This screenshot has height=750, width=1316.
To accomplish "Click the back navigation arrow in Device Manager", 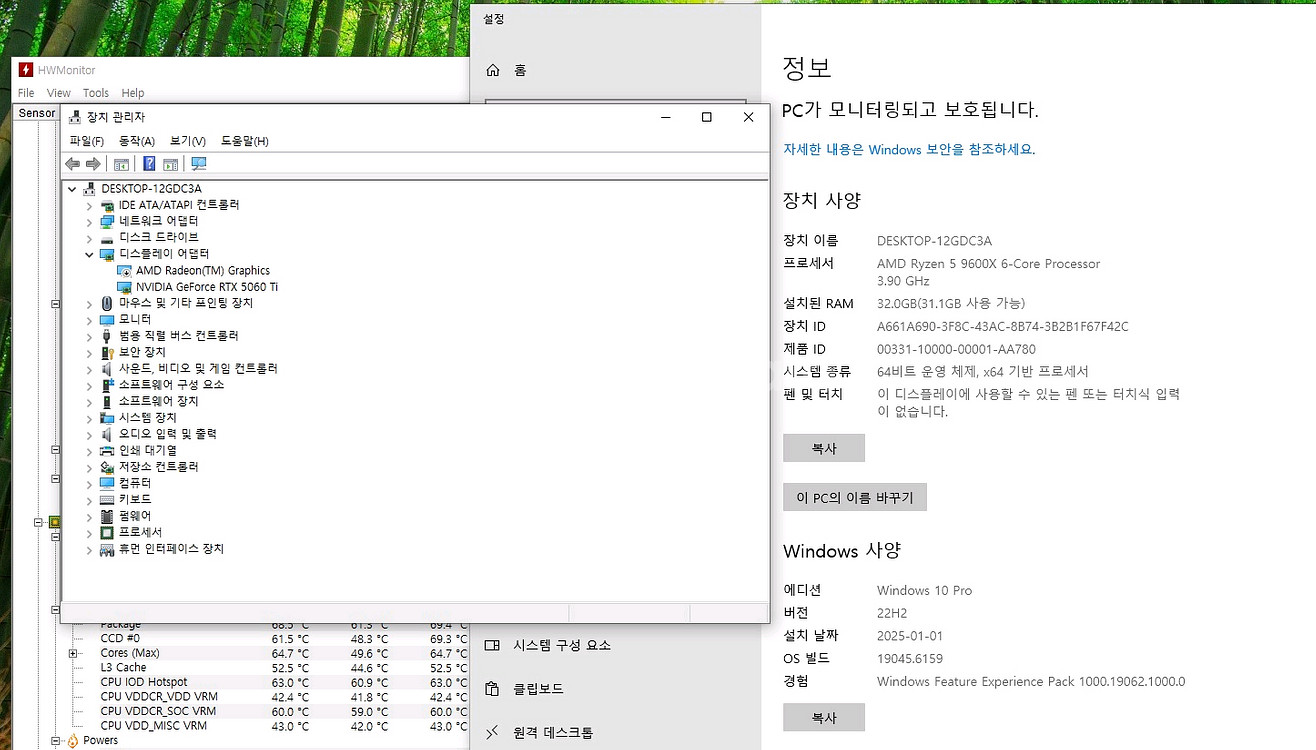I will (x=72, y=163).
